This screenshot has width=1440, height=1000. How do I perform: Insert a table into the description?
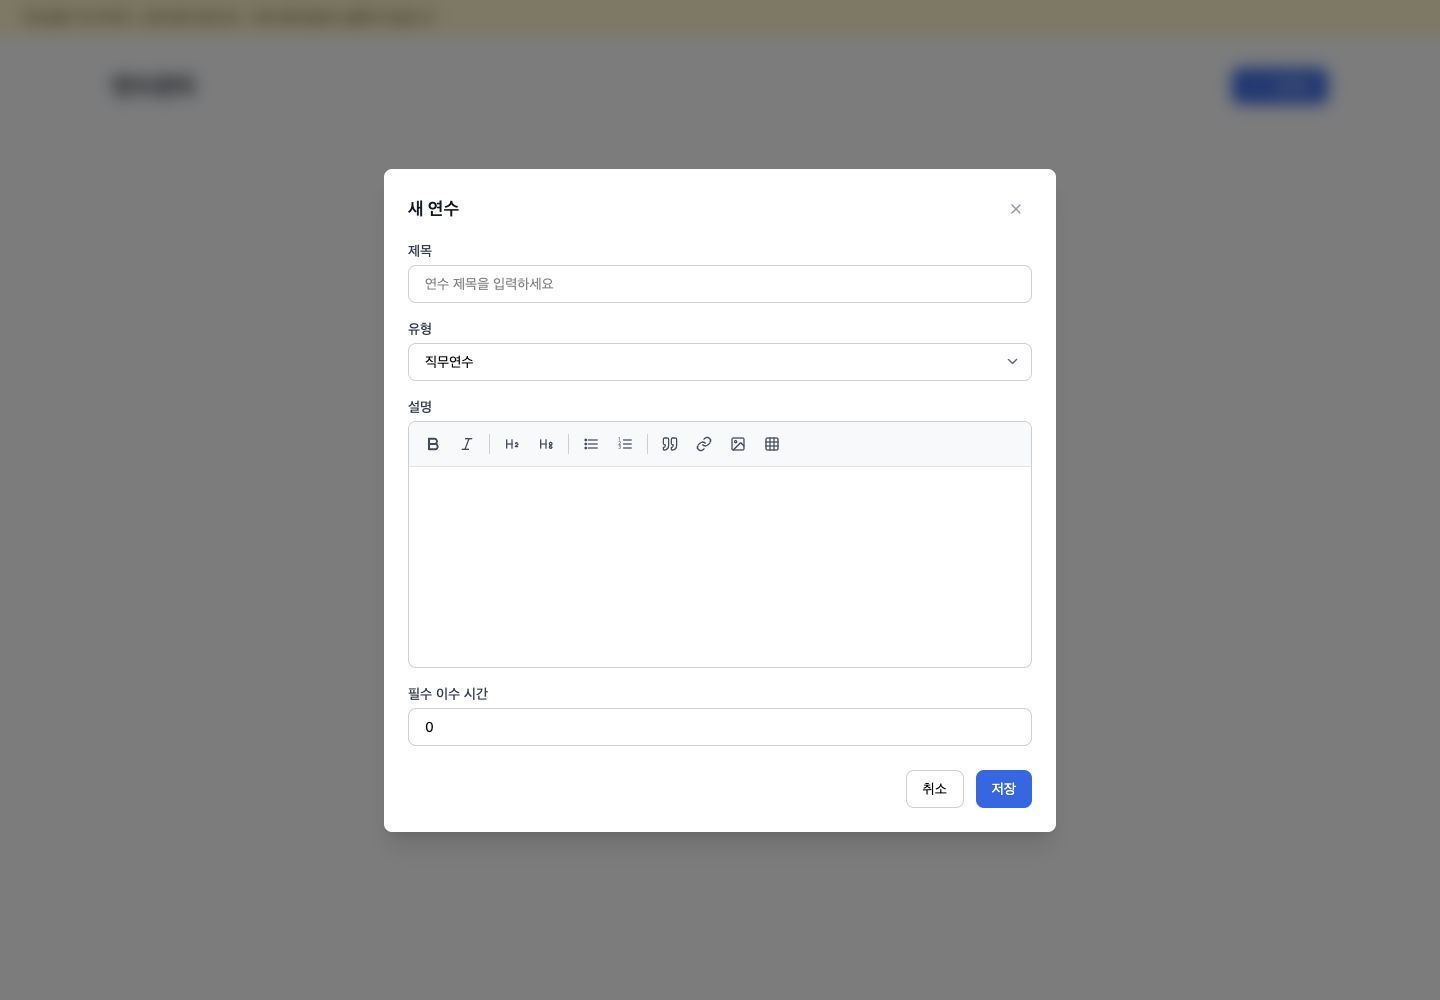coord(772,444)
